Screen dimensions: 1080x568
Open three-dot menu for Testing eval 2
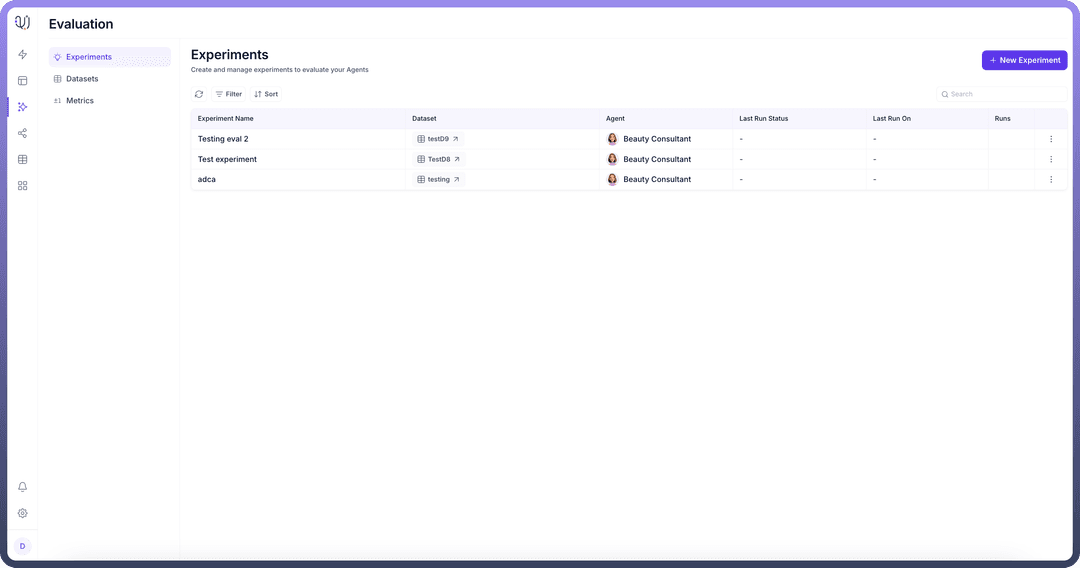coord(1051,139)
